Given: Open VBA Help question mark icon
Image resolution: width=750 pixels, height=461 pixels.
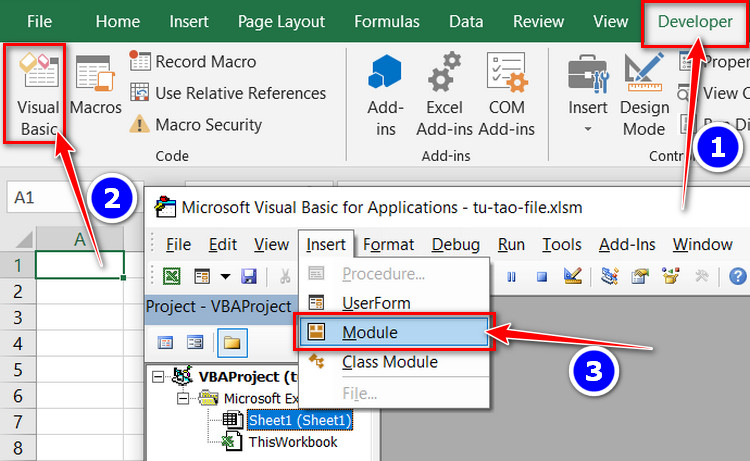Looking at the screenshot, I should 738,276.
